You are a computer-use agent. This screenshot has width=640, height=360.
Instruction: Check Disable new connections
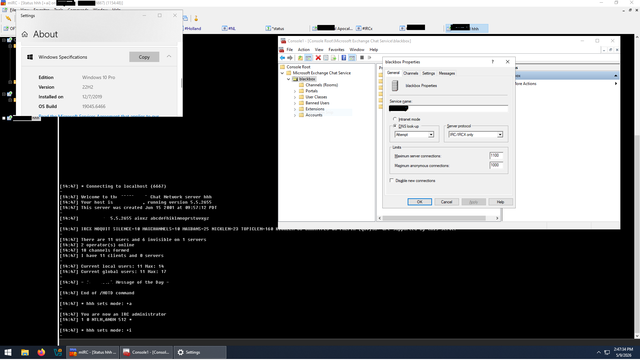coord(391,180)
